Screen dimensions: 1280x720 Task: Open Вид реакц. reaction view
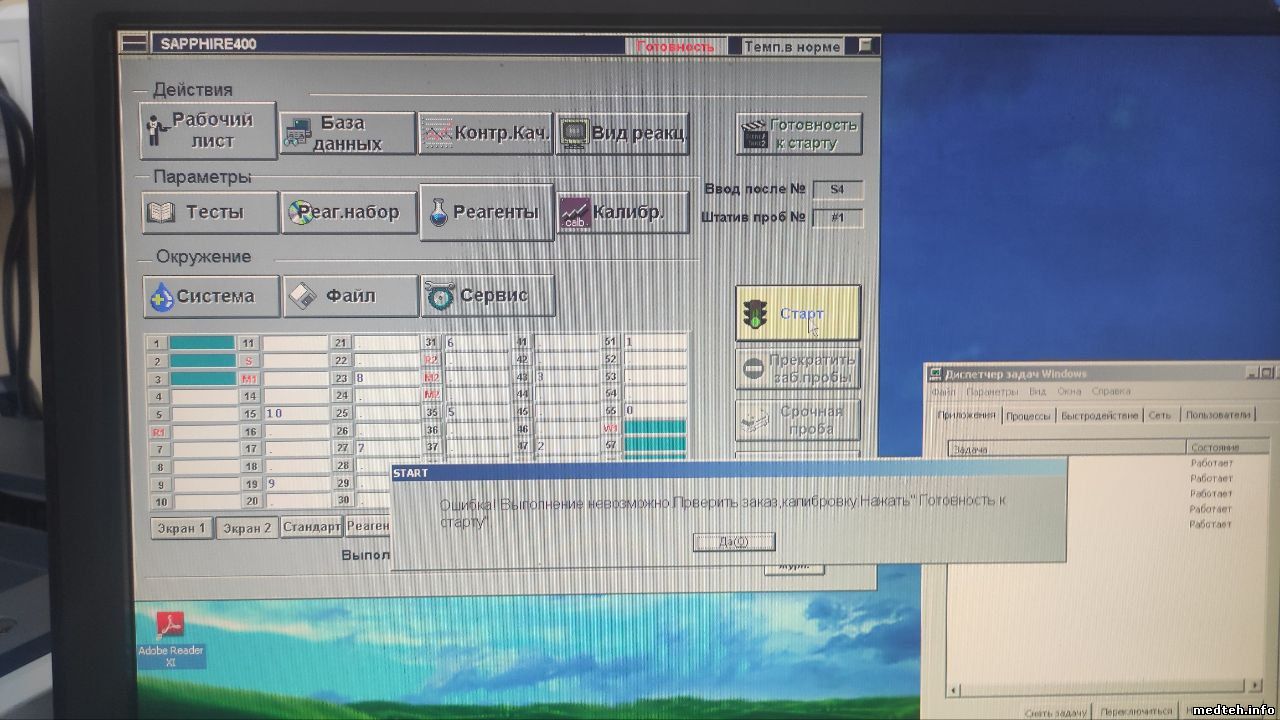622,133
